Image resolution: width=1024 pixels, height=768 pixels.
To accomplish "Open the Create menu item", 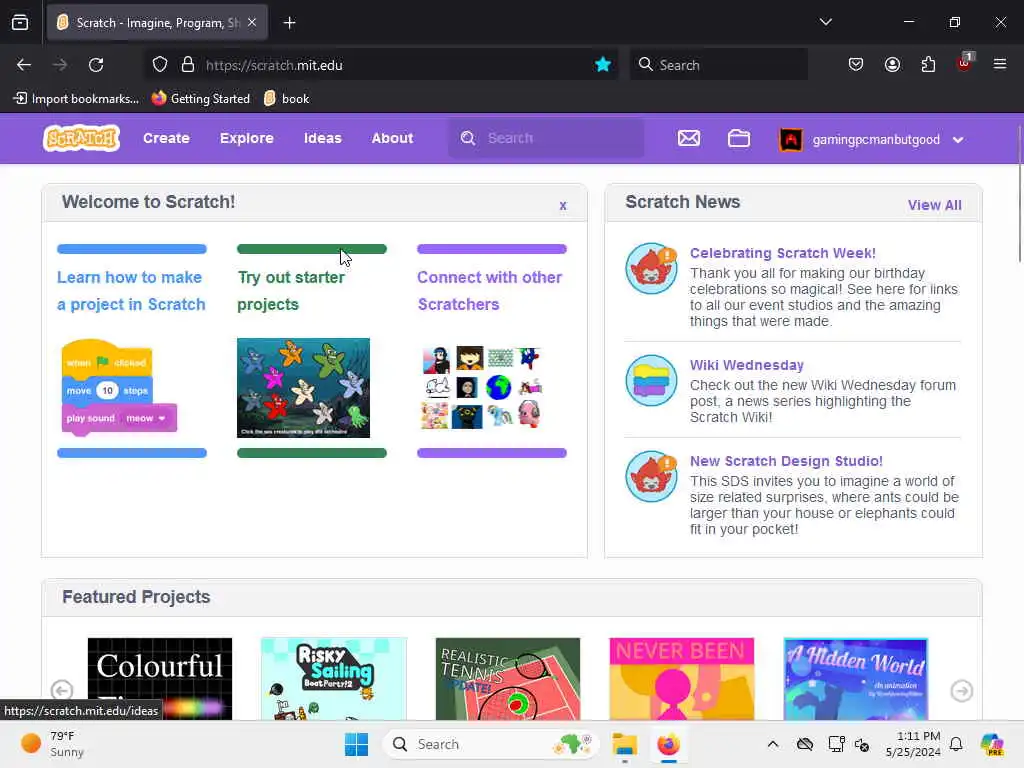I will click(166, 138).
